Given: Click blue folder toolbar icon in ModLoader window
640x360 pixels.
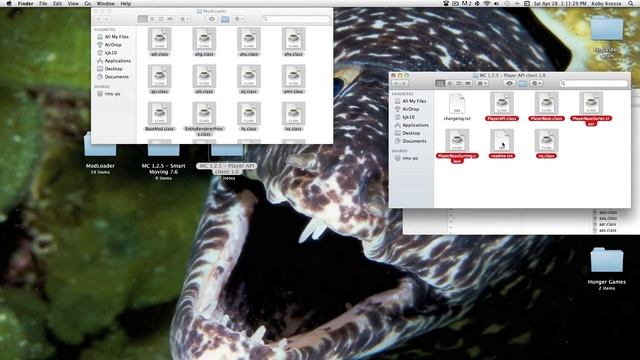Looking at the screenshot, I should (225, 19).
